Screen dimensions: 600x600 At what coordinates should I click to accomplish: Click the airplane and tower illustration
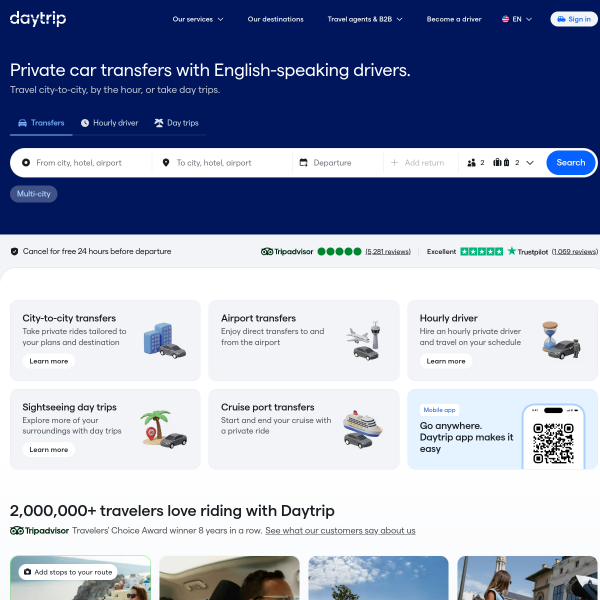point(364,341)
